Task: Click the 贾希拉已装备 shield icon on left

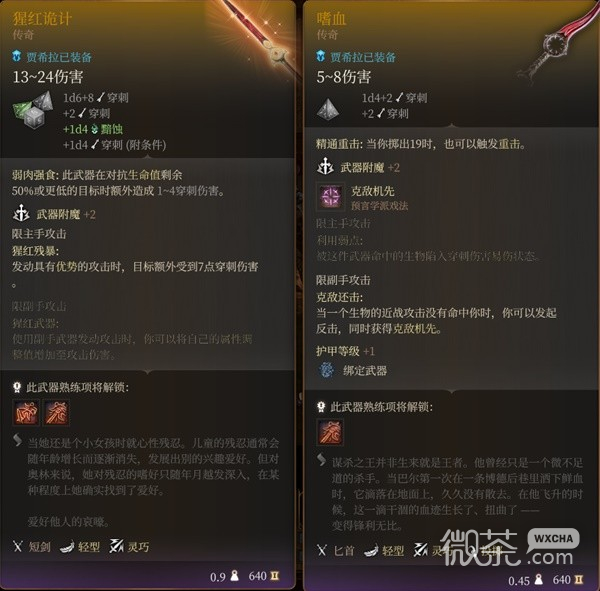Action: [16, 56]
